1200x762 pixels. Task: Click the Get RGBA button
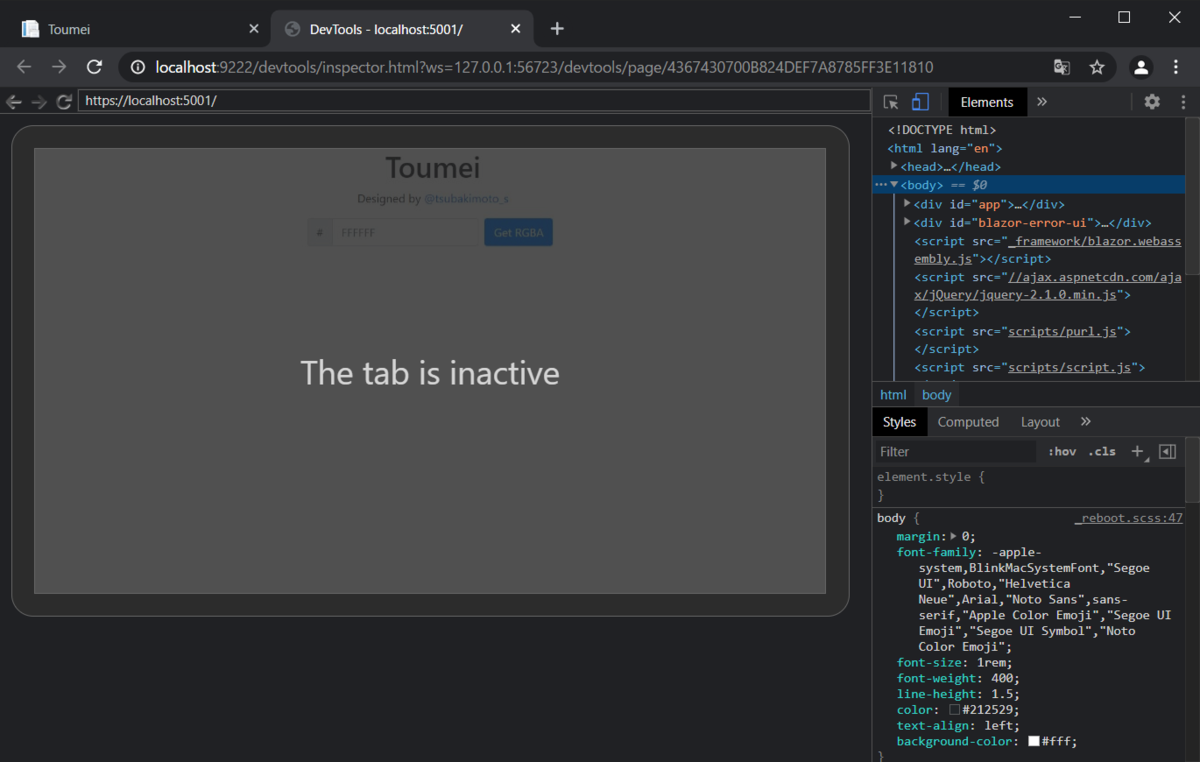click(518, 231)
